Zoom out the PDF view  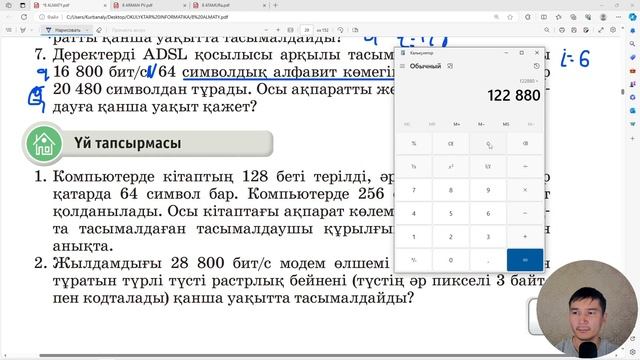tap(266, 30)
